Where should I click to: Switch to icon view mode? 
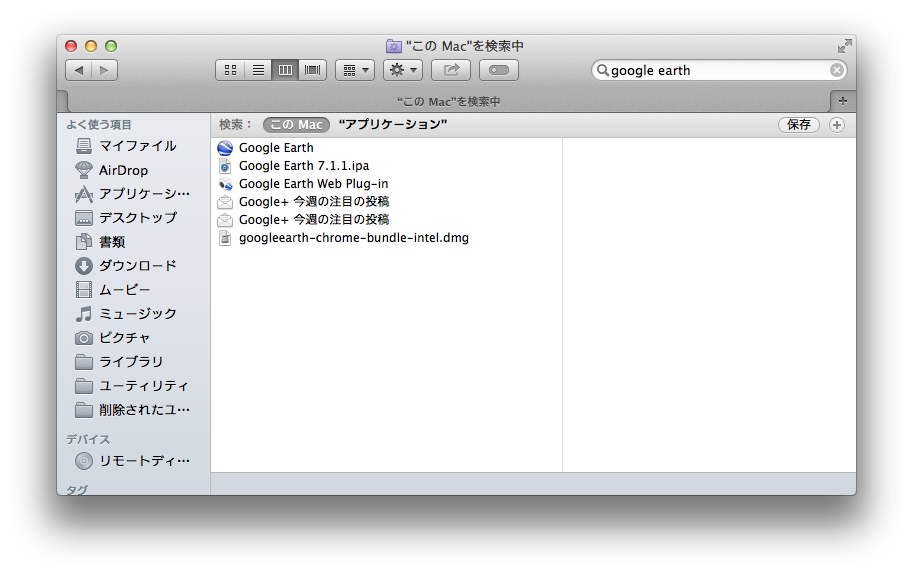pos(230,70)
